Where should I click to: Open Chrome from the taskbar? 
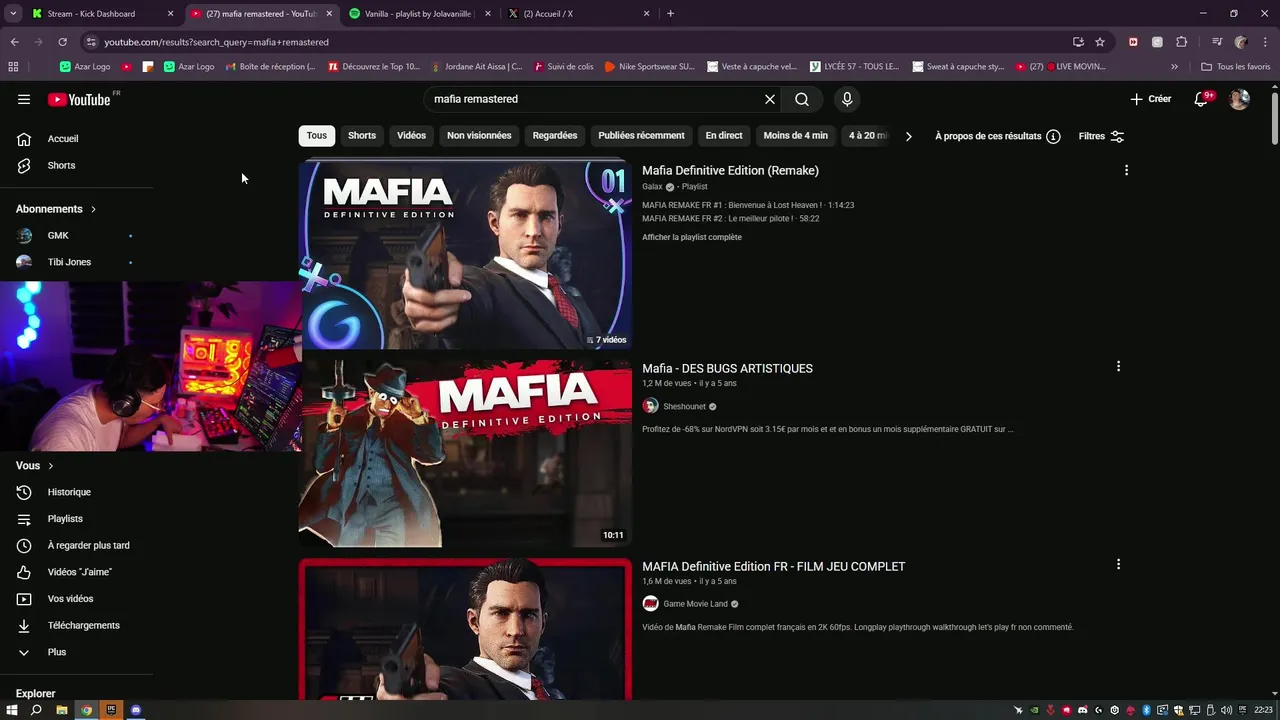[x=86, y=710]
